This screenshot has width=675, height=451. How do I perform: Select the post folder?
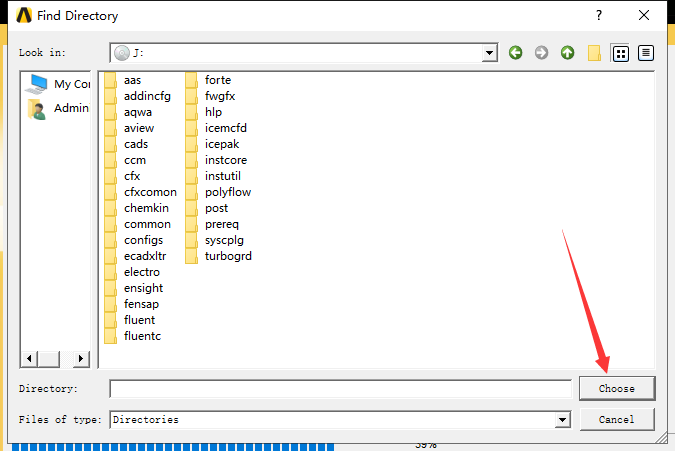tap(207, 208)
